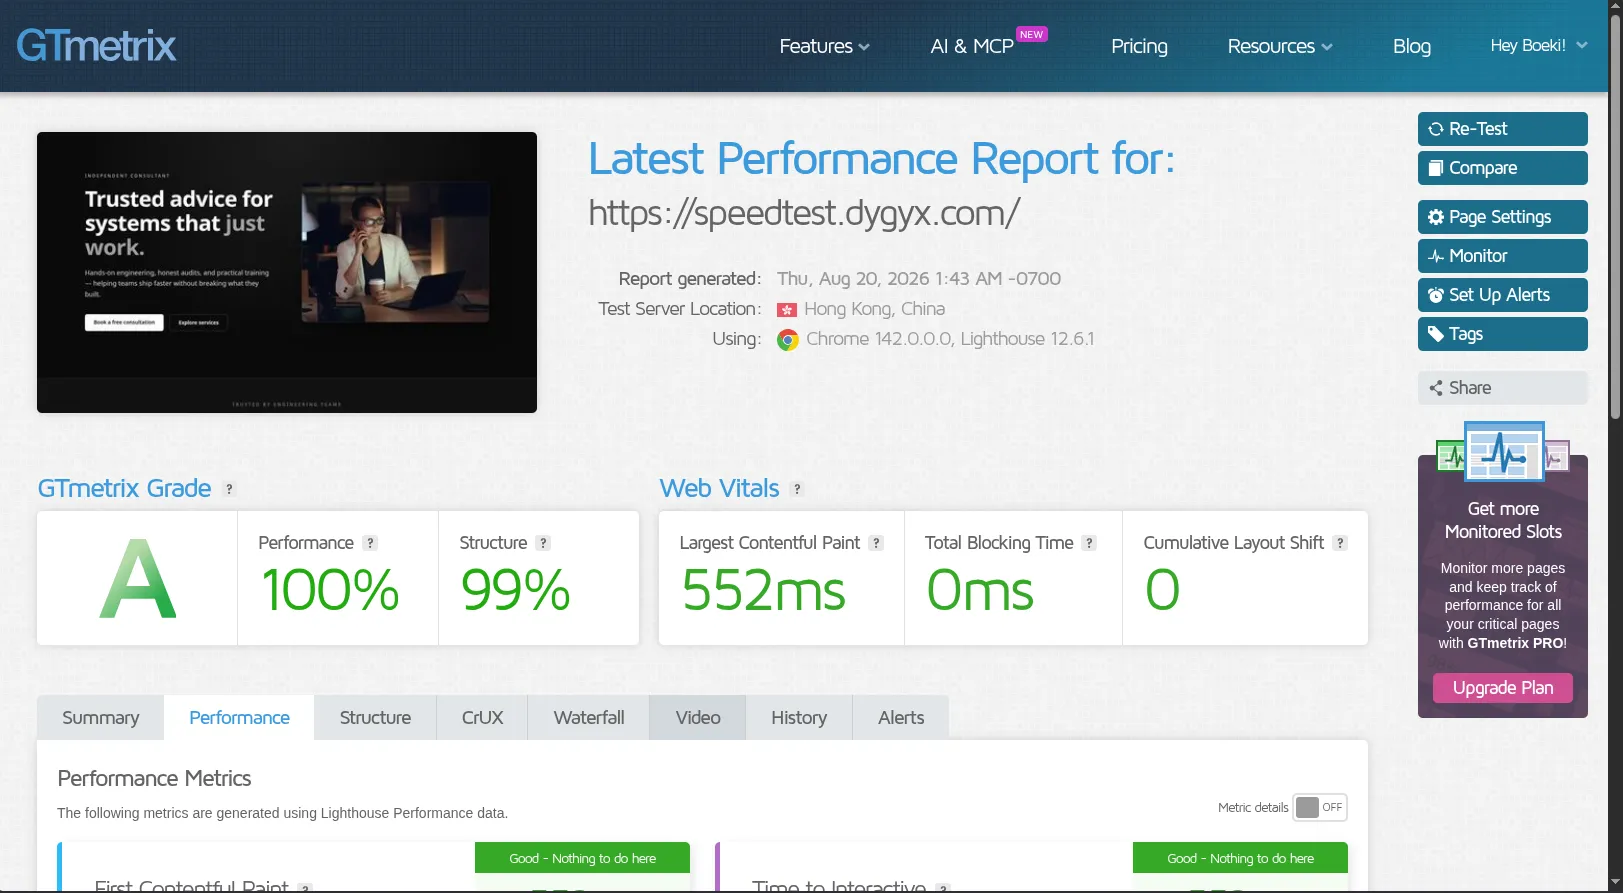This screenshot has width=1623, height=893.
Task: Click the NEW badge beside AI & MCP
Action: [1032, 34]
